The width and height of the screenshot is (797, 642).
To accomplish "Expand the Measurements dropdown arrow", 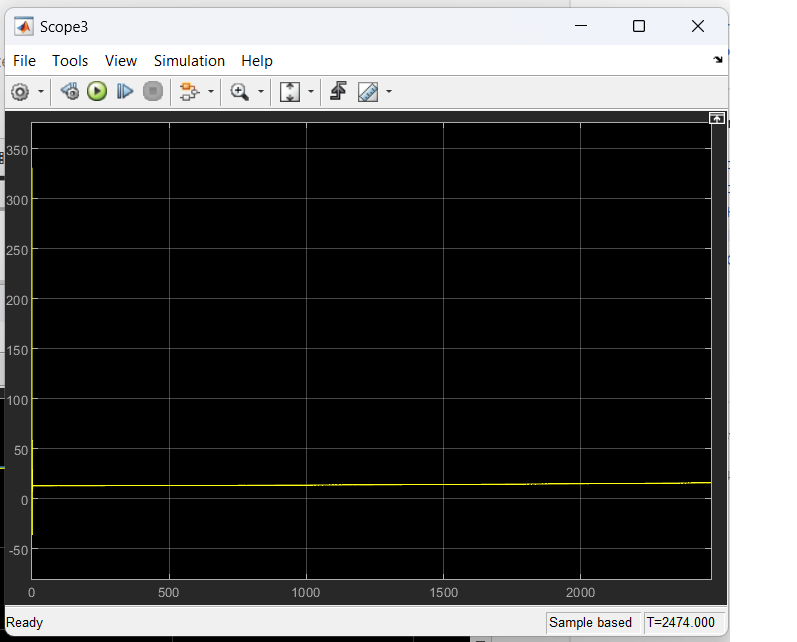I will click(x=389, y=92).
